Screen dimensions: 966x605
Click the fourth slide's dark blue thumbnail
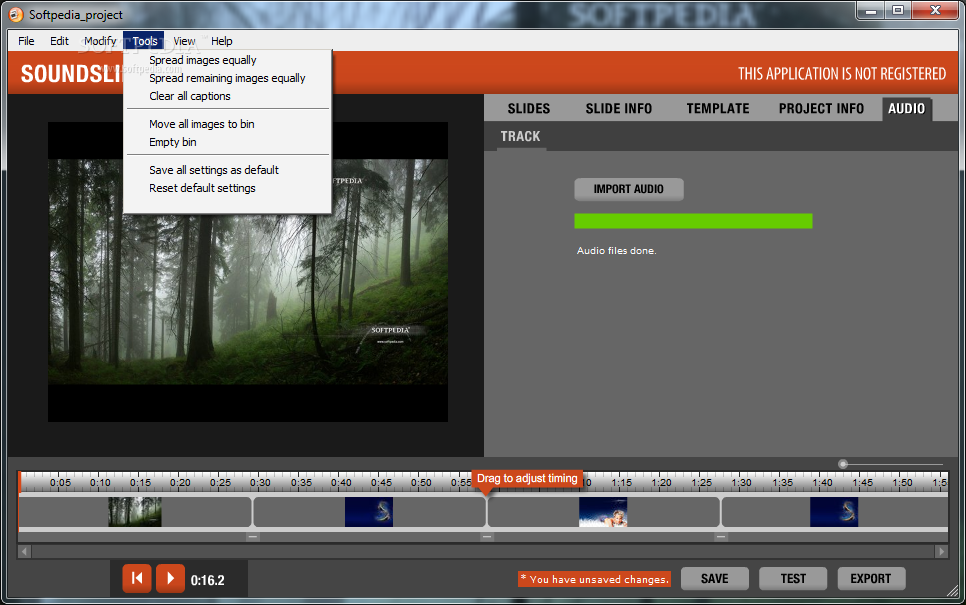834,512
